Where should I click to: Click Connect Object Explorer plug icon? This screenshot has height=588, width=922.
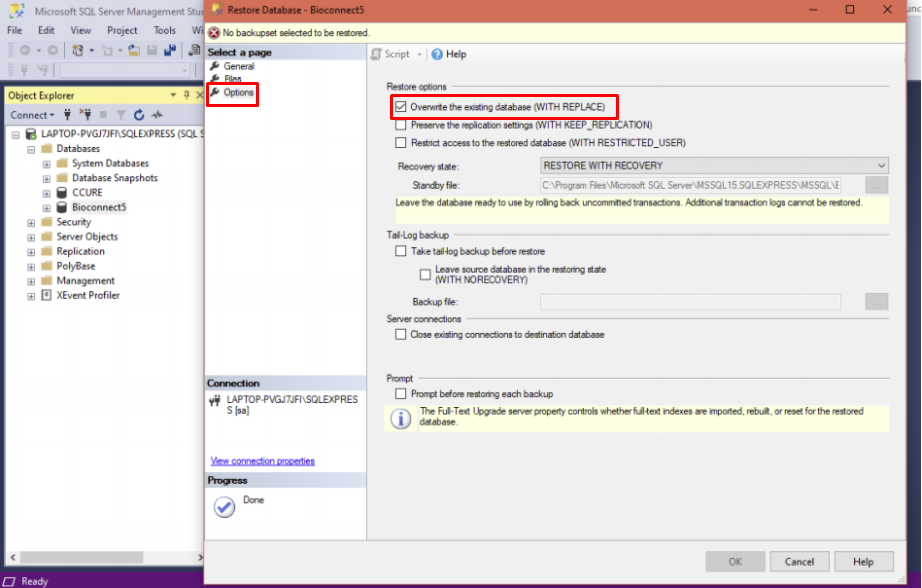click(x=68, y=115)
